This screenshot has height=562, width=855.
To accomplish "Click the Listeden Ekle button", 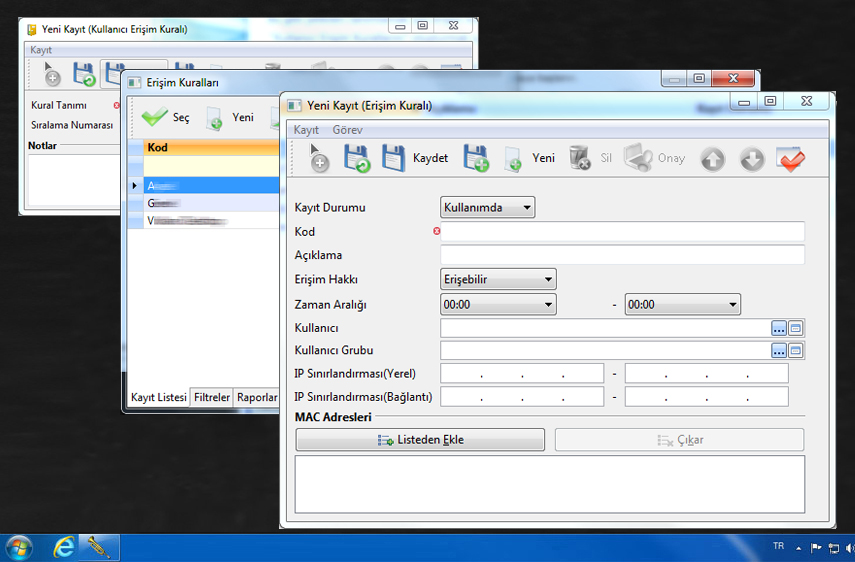I will [x=420, y=440].
